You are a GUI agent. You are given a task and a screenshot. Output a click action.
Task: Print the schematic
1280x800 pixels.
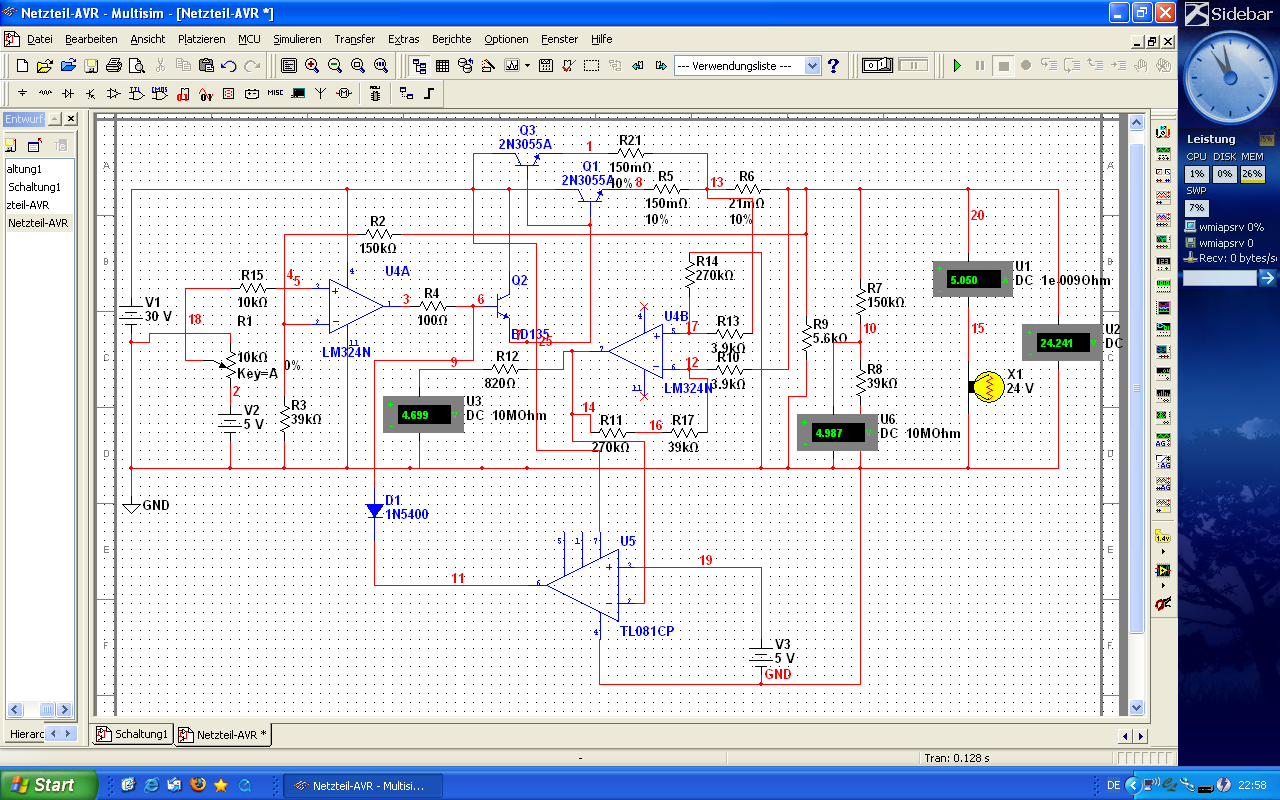coord(113,65)
